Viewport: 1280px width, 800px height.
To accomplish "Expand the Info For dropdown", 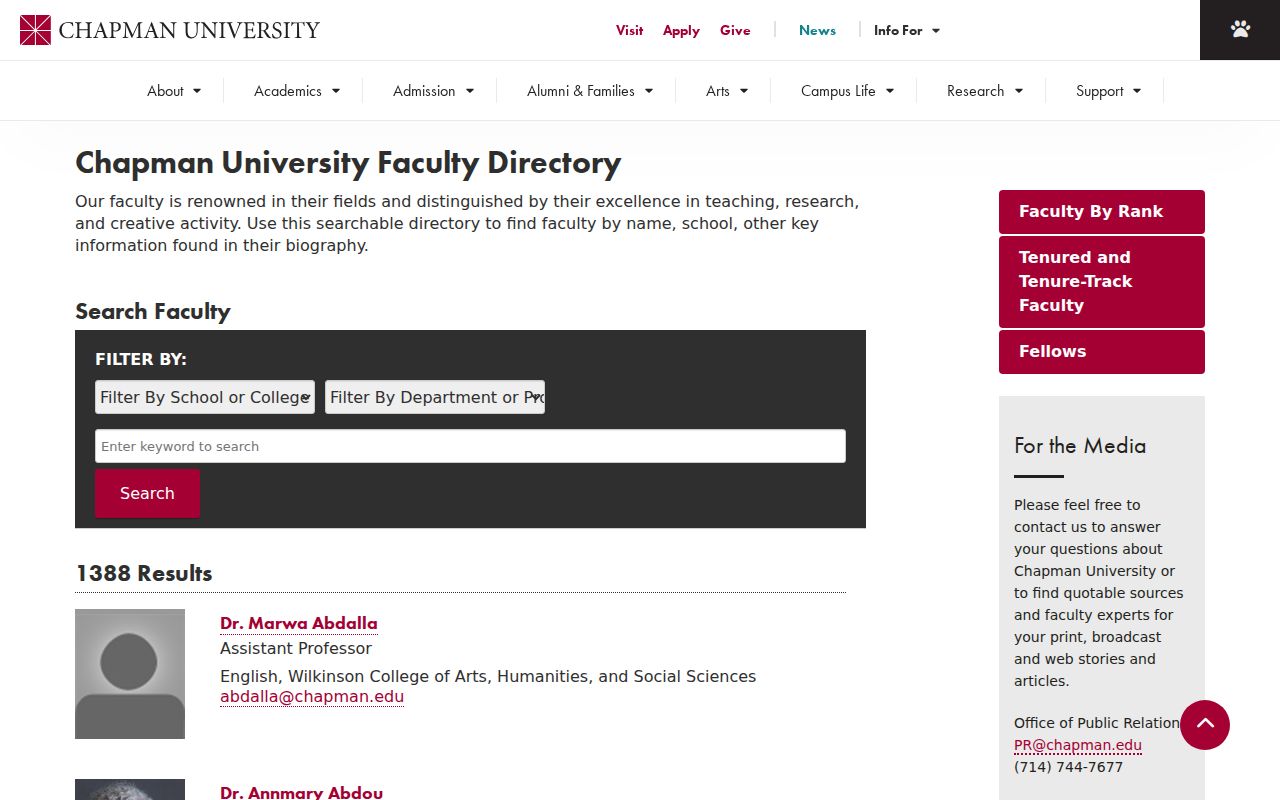I will click(907, 30).
